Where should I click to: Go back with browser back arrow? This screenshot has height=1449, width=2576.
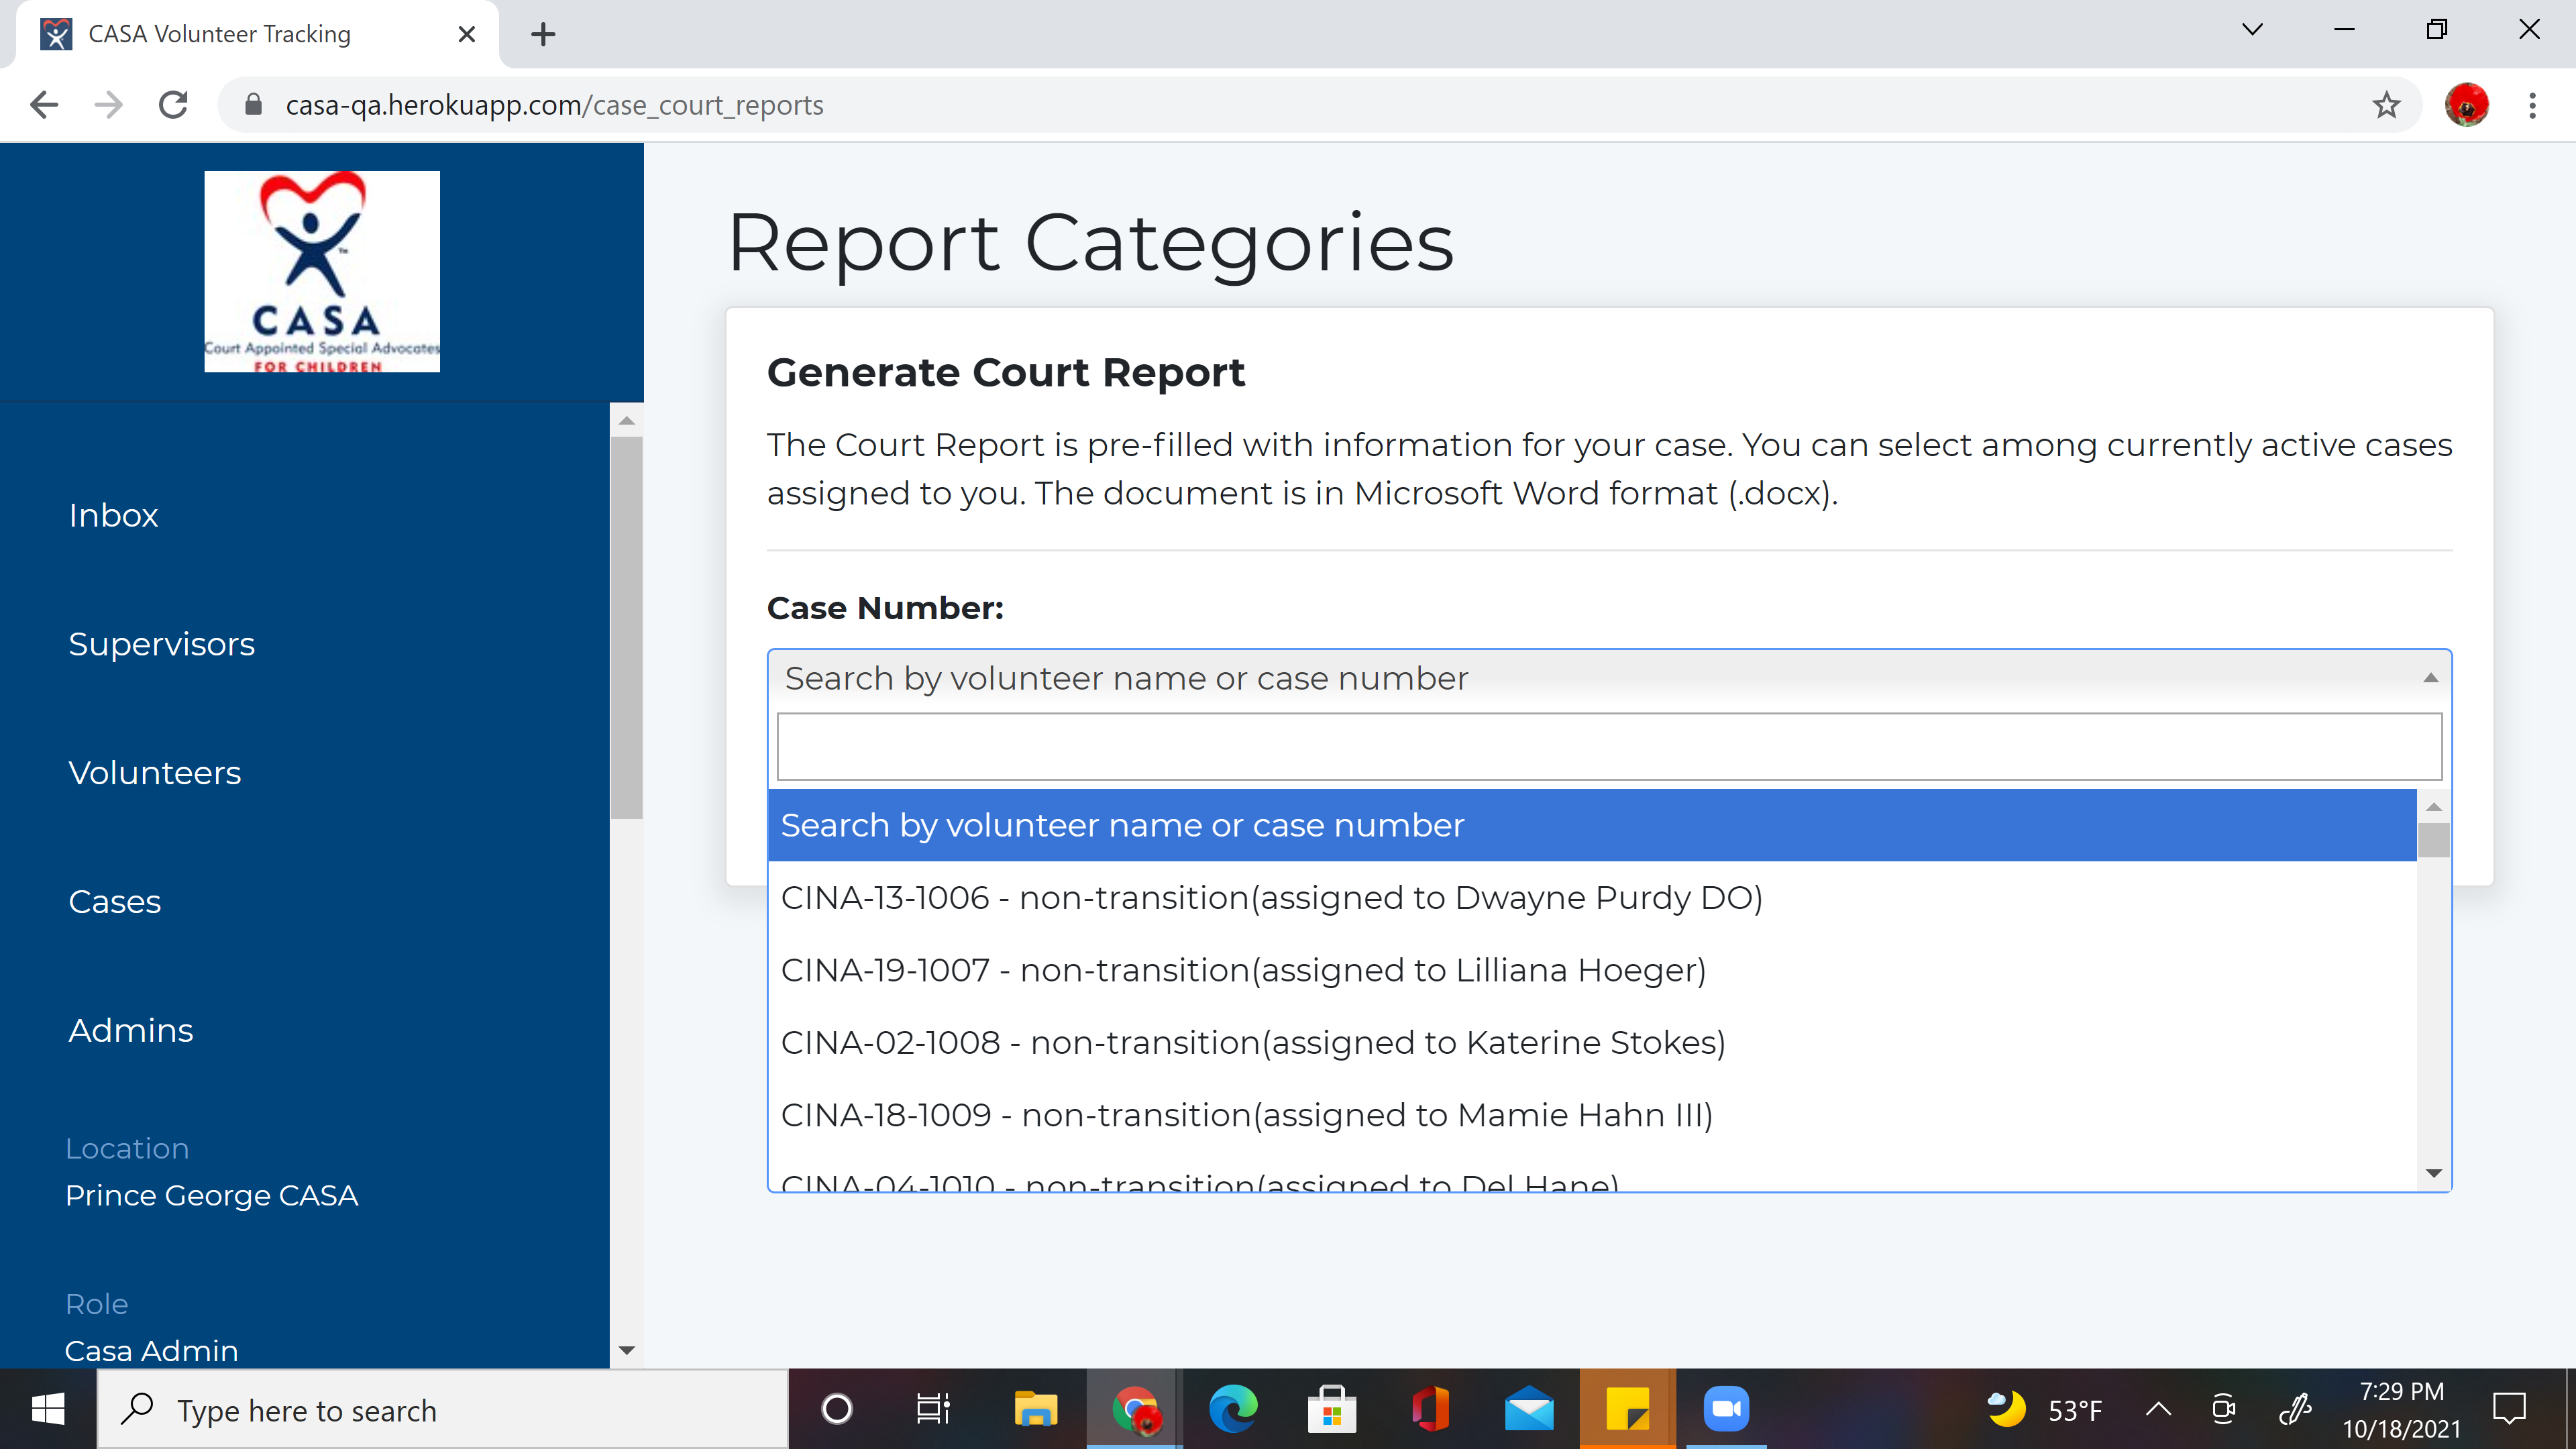pyautogui.click(x=44, y=105)
